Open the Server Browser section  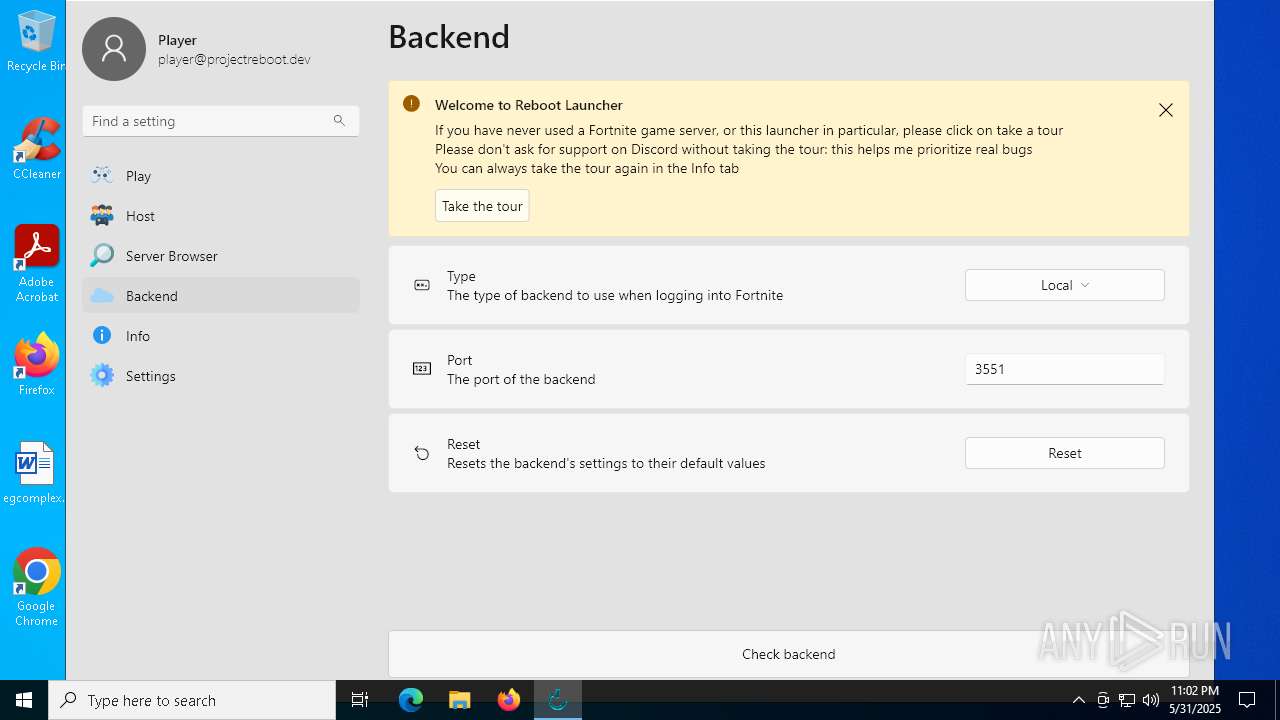coord(220,256)
